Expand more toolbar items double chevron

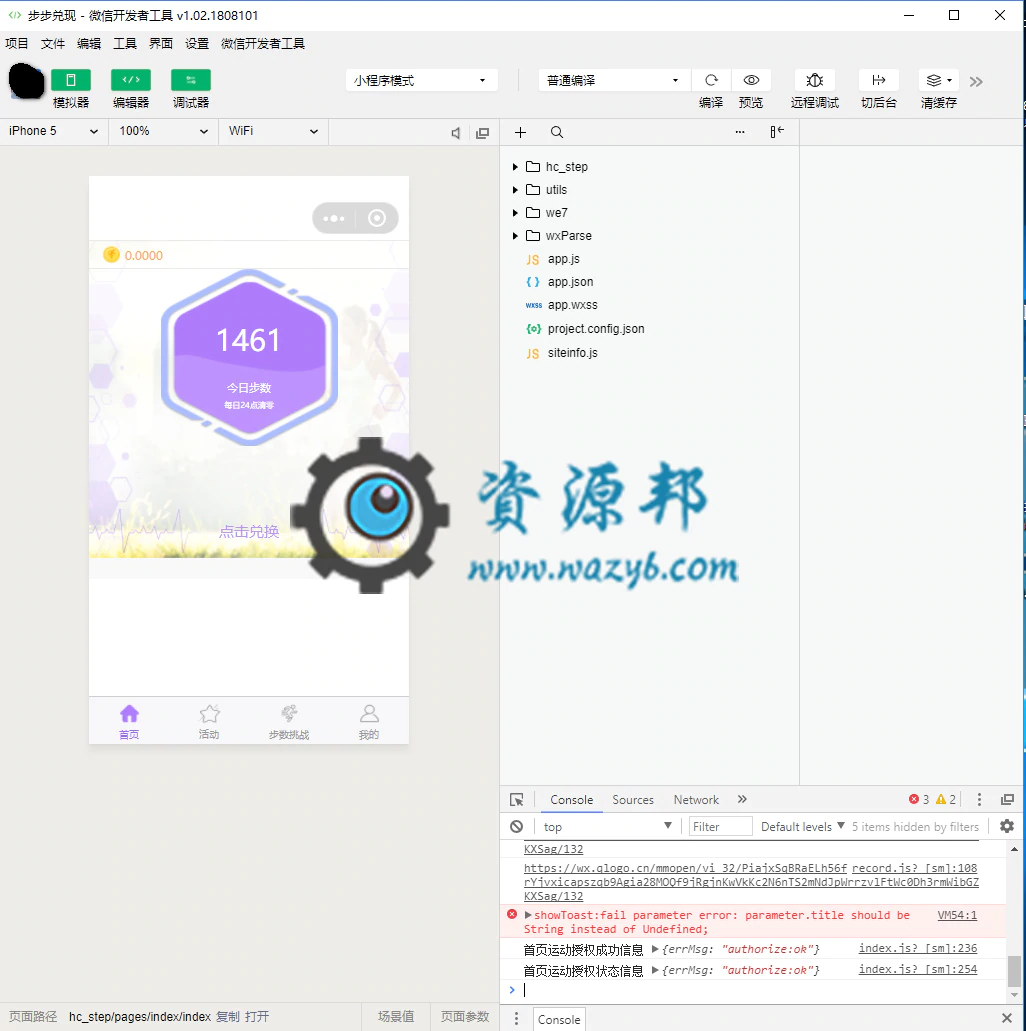tap(976, 82)
